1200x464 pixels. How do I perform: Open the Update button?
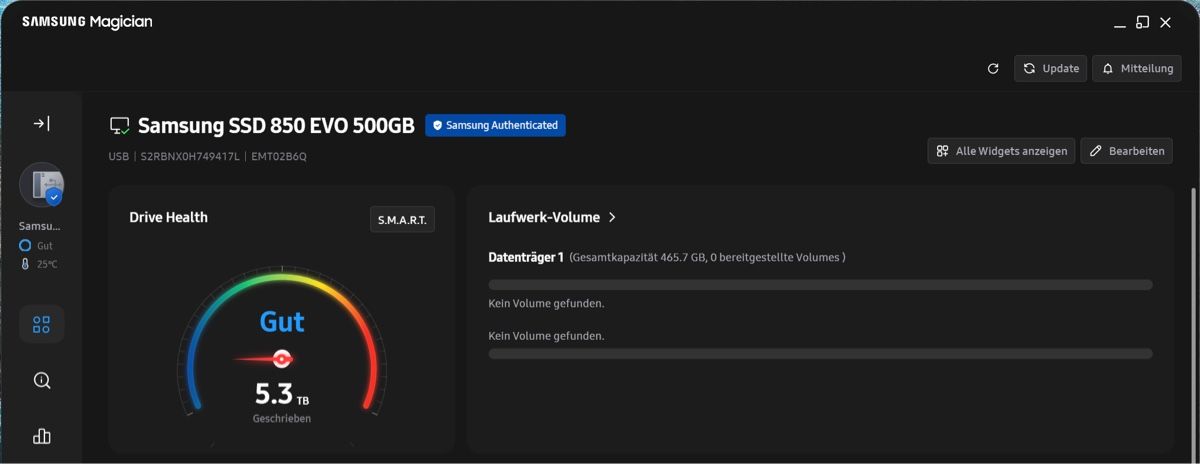[1050, 68]
